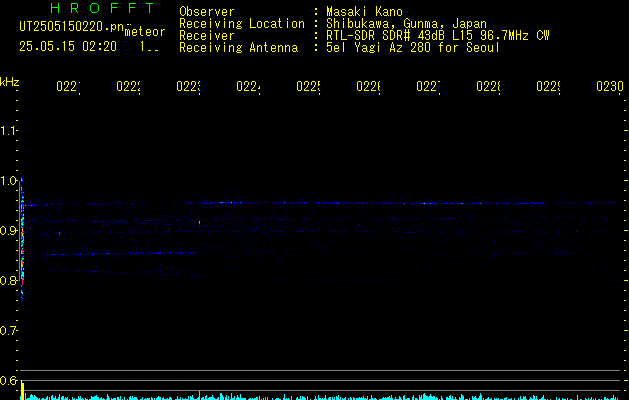The image size is (629, 400).
Task: Click the green HROFFT title
Action: pyautogui.click(x=103, y=8)
